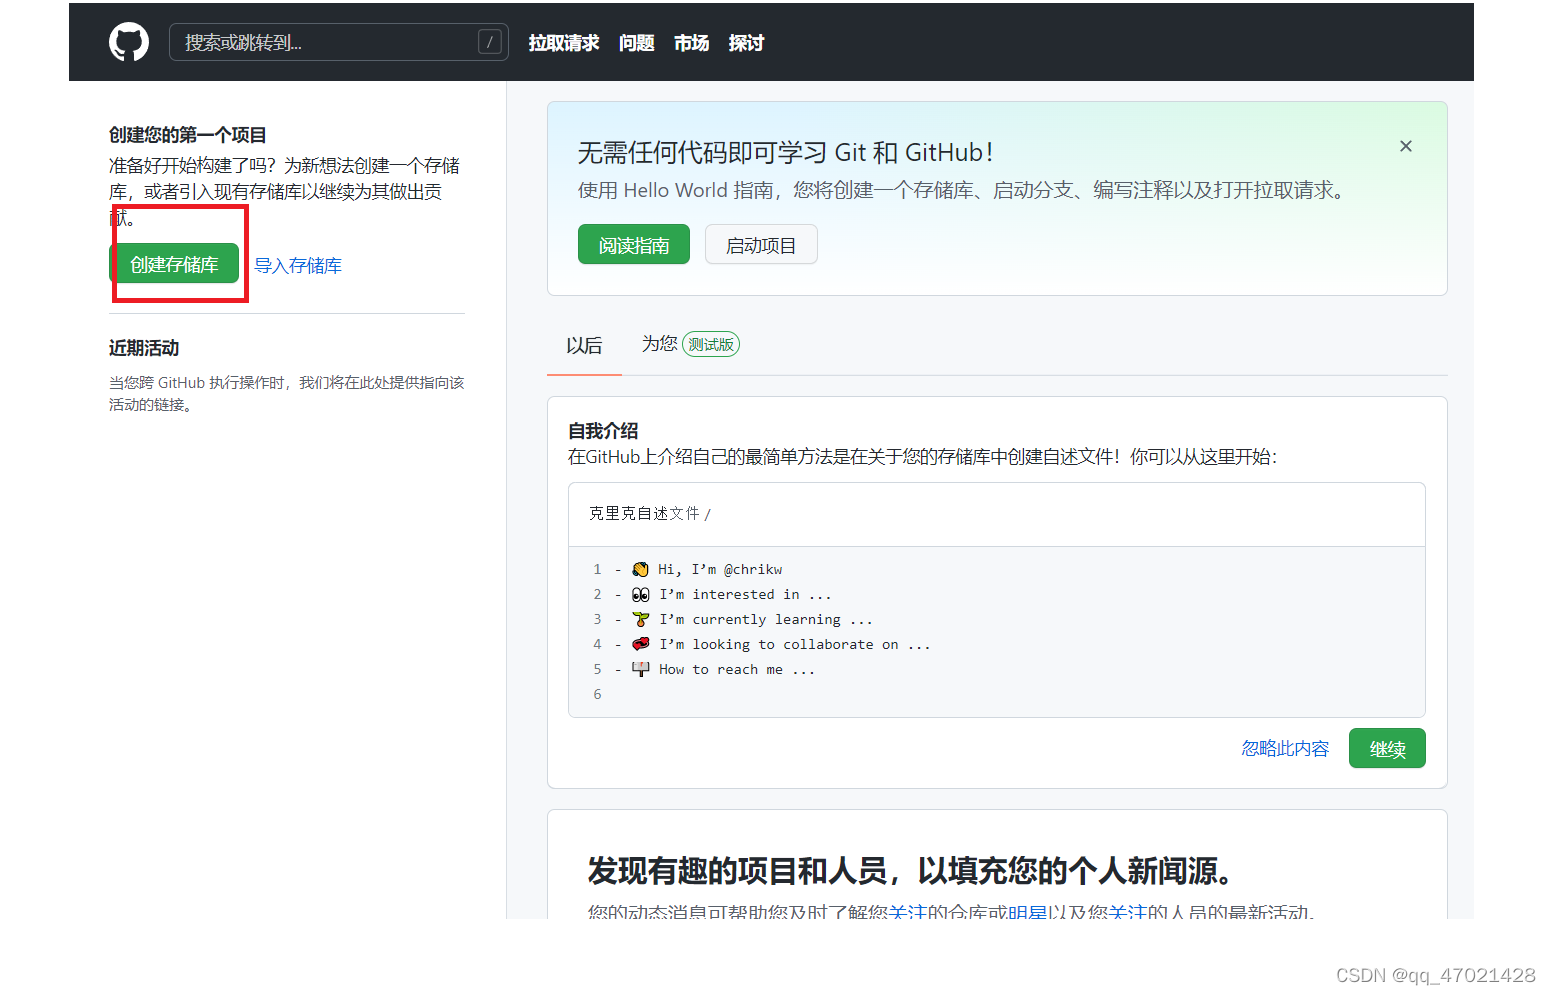The image size is (1551, 995).
Task: Click the 启动项目 button
Action: [761, 244]
